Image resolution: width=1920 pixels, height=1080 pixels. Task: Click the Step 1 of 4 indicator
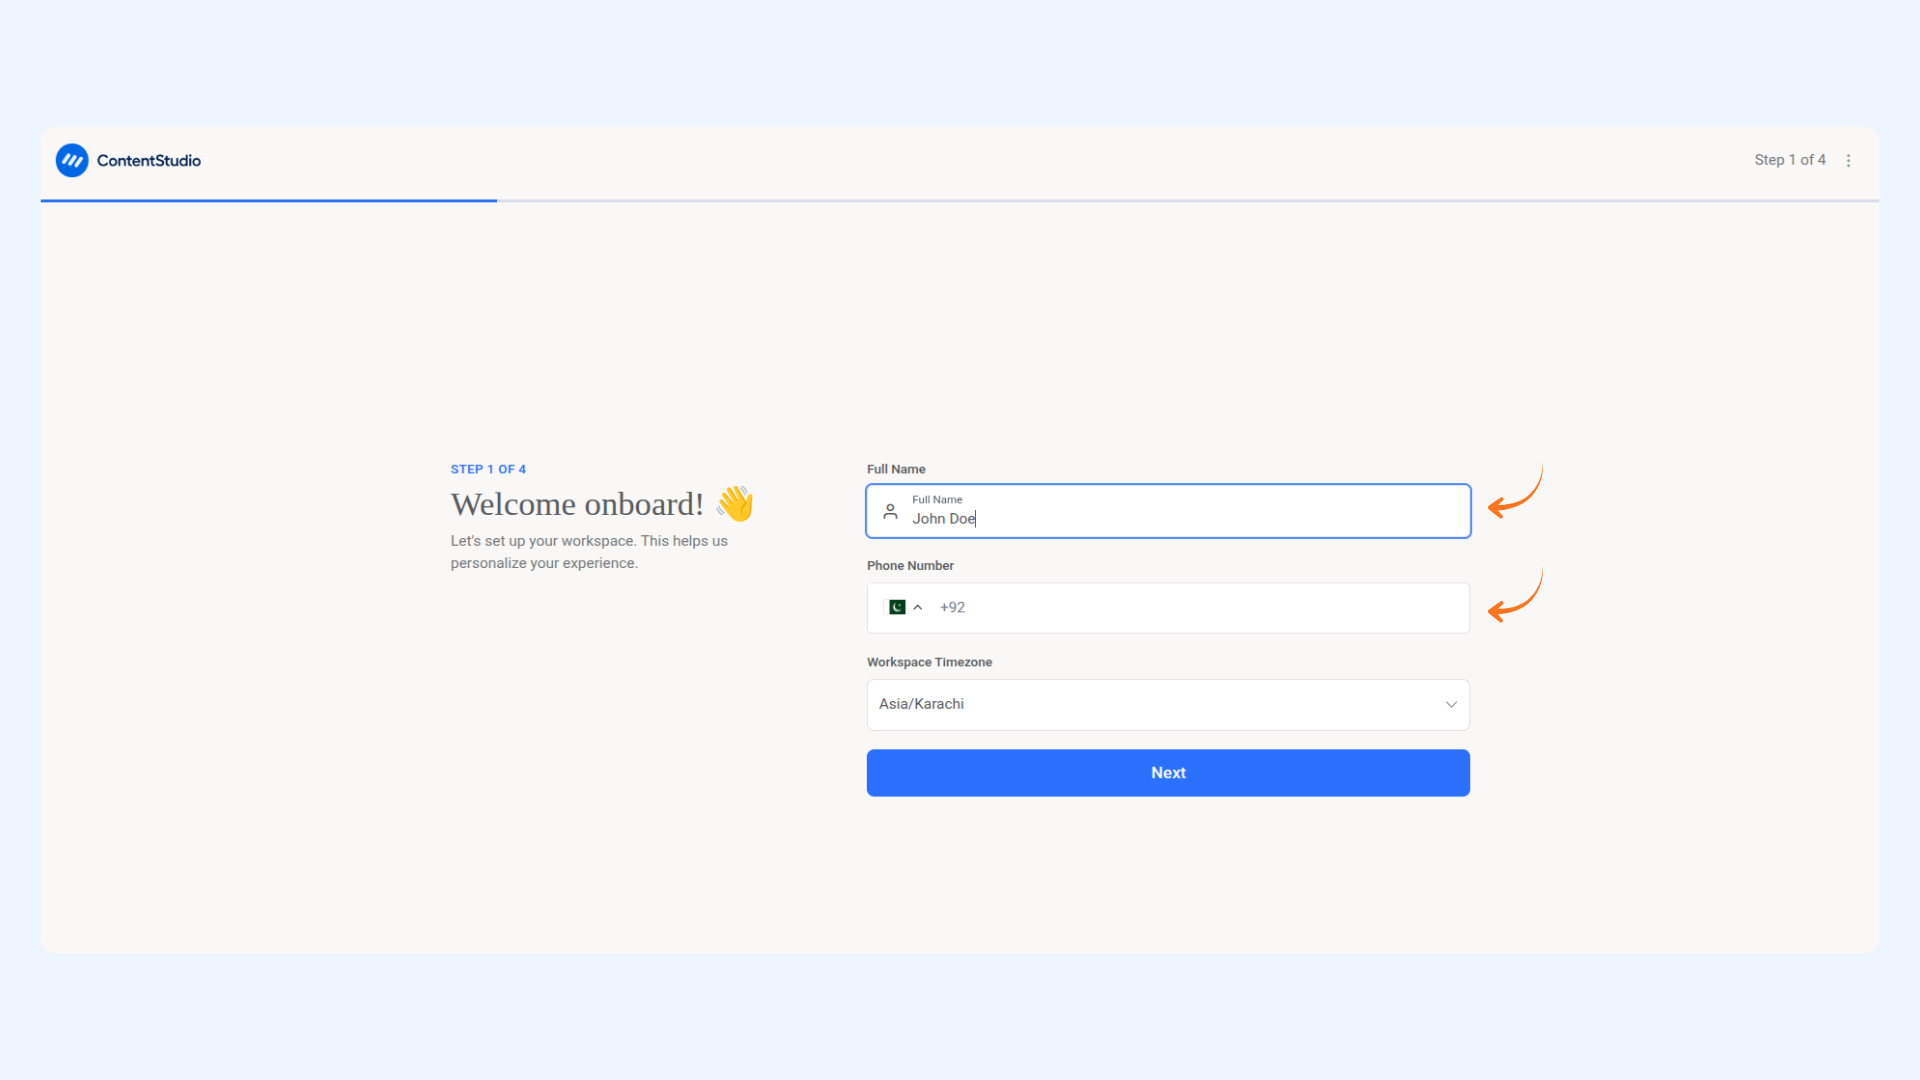(x=1789, y=160)
